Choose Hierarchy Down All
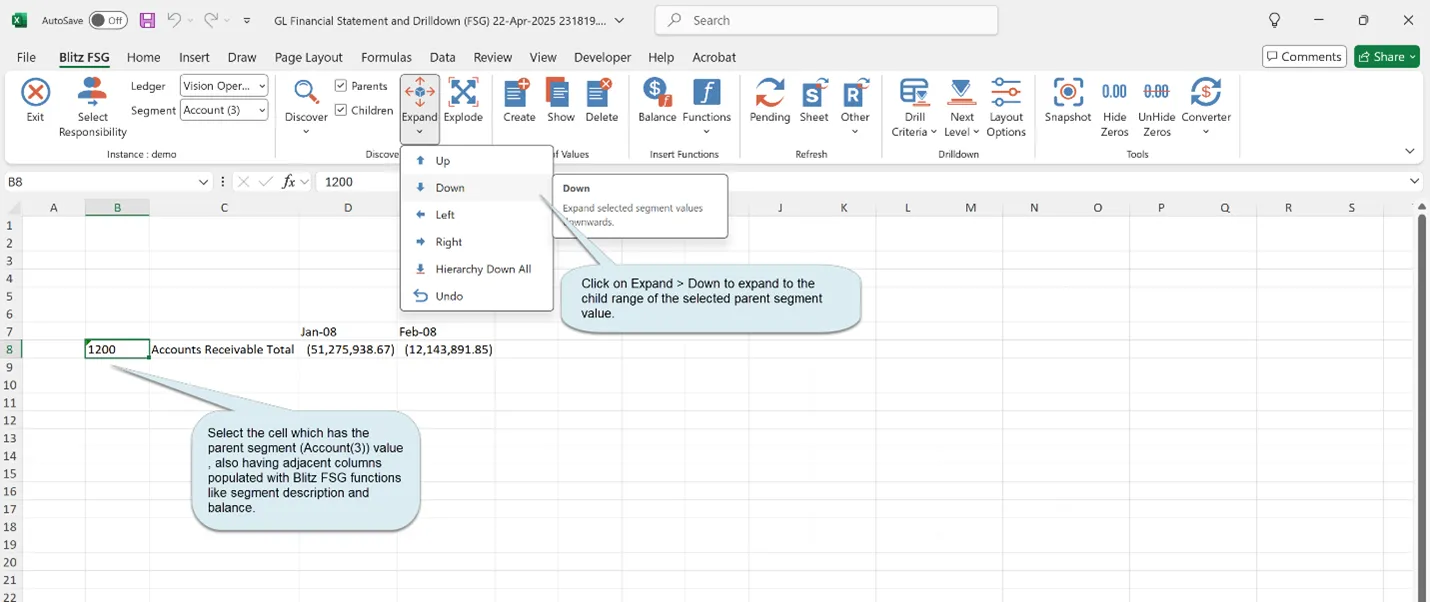The image size is (1430, 602). click(x=476, y=269)
